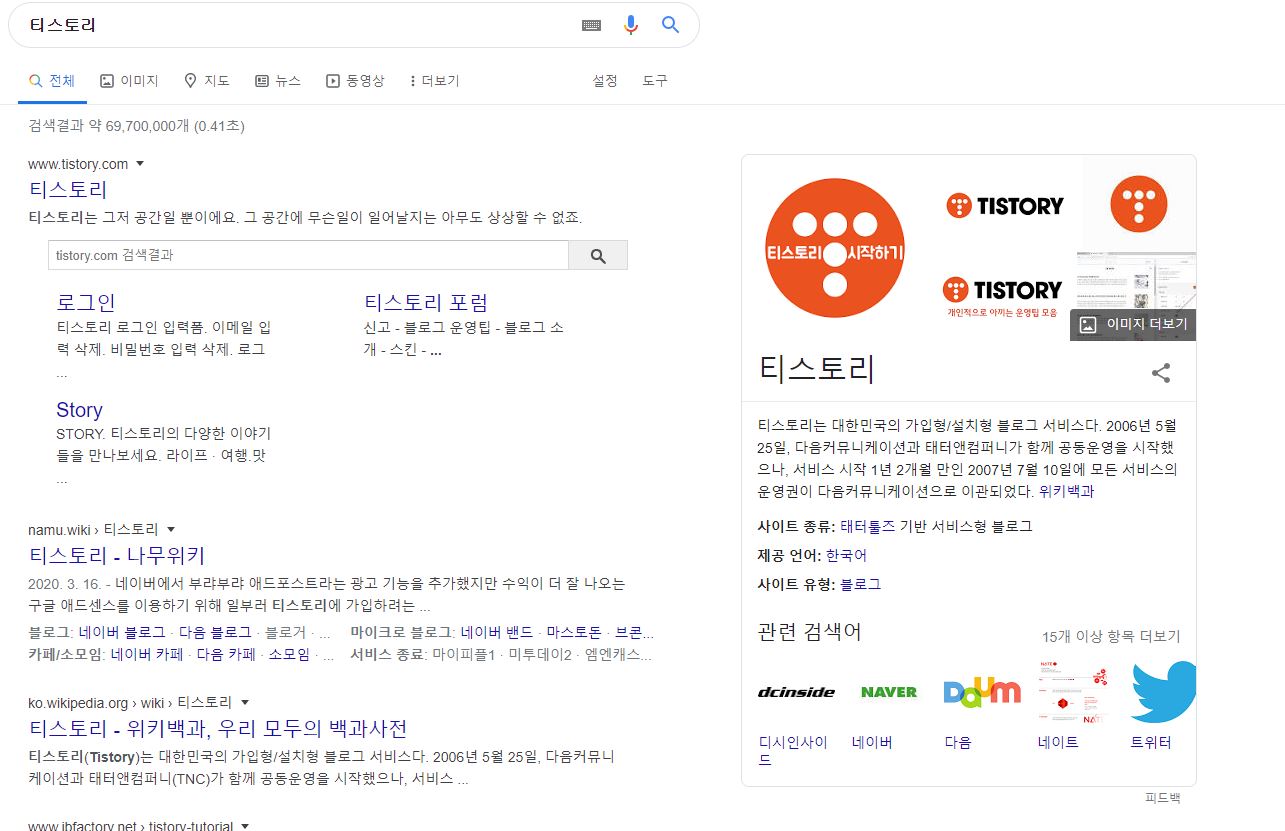The width and height of the screenshot is (1285, 831).
Task: Open 도구 options
Action: (655, 81)
